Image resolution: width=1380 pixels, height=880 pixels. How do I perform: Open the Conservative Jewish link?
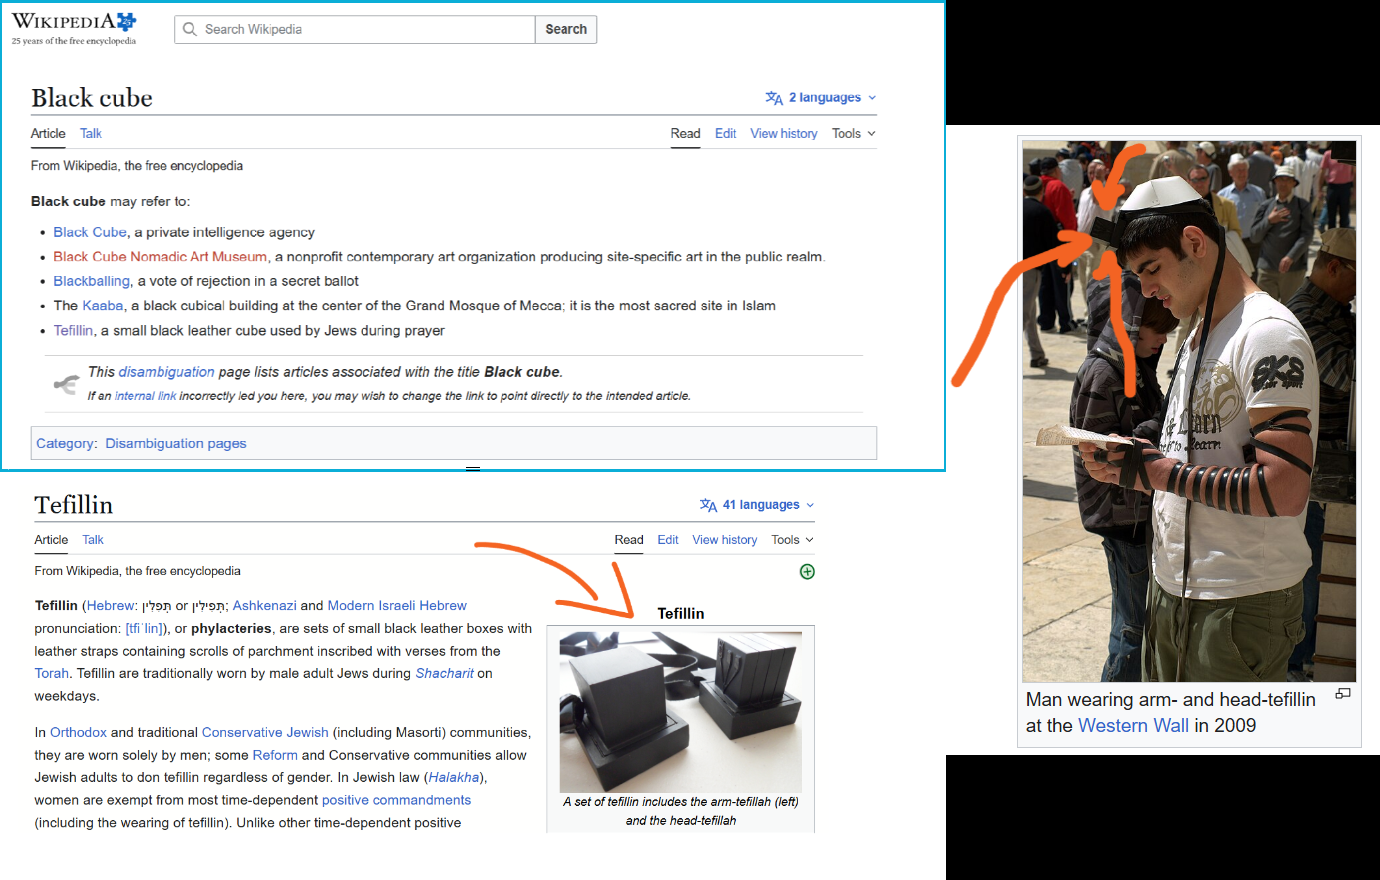pos(265,733)
